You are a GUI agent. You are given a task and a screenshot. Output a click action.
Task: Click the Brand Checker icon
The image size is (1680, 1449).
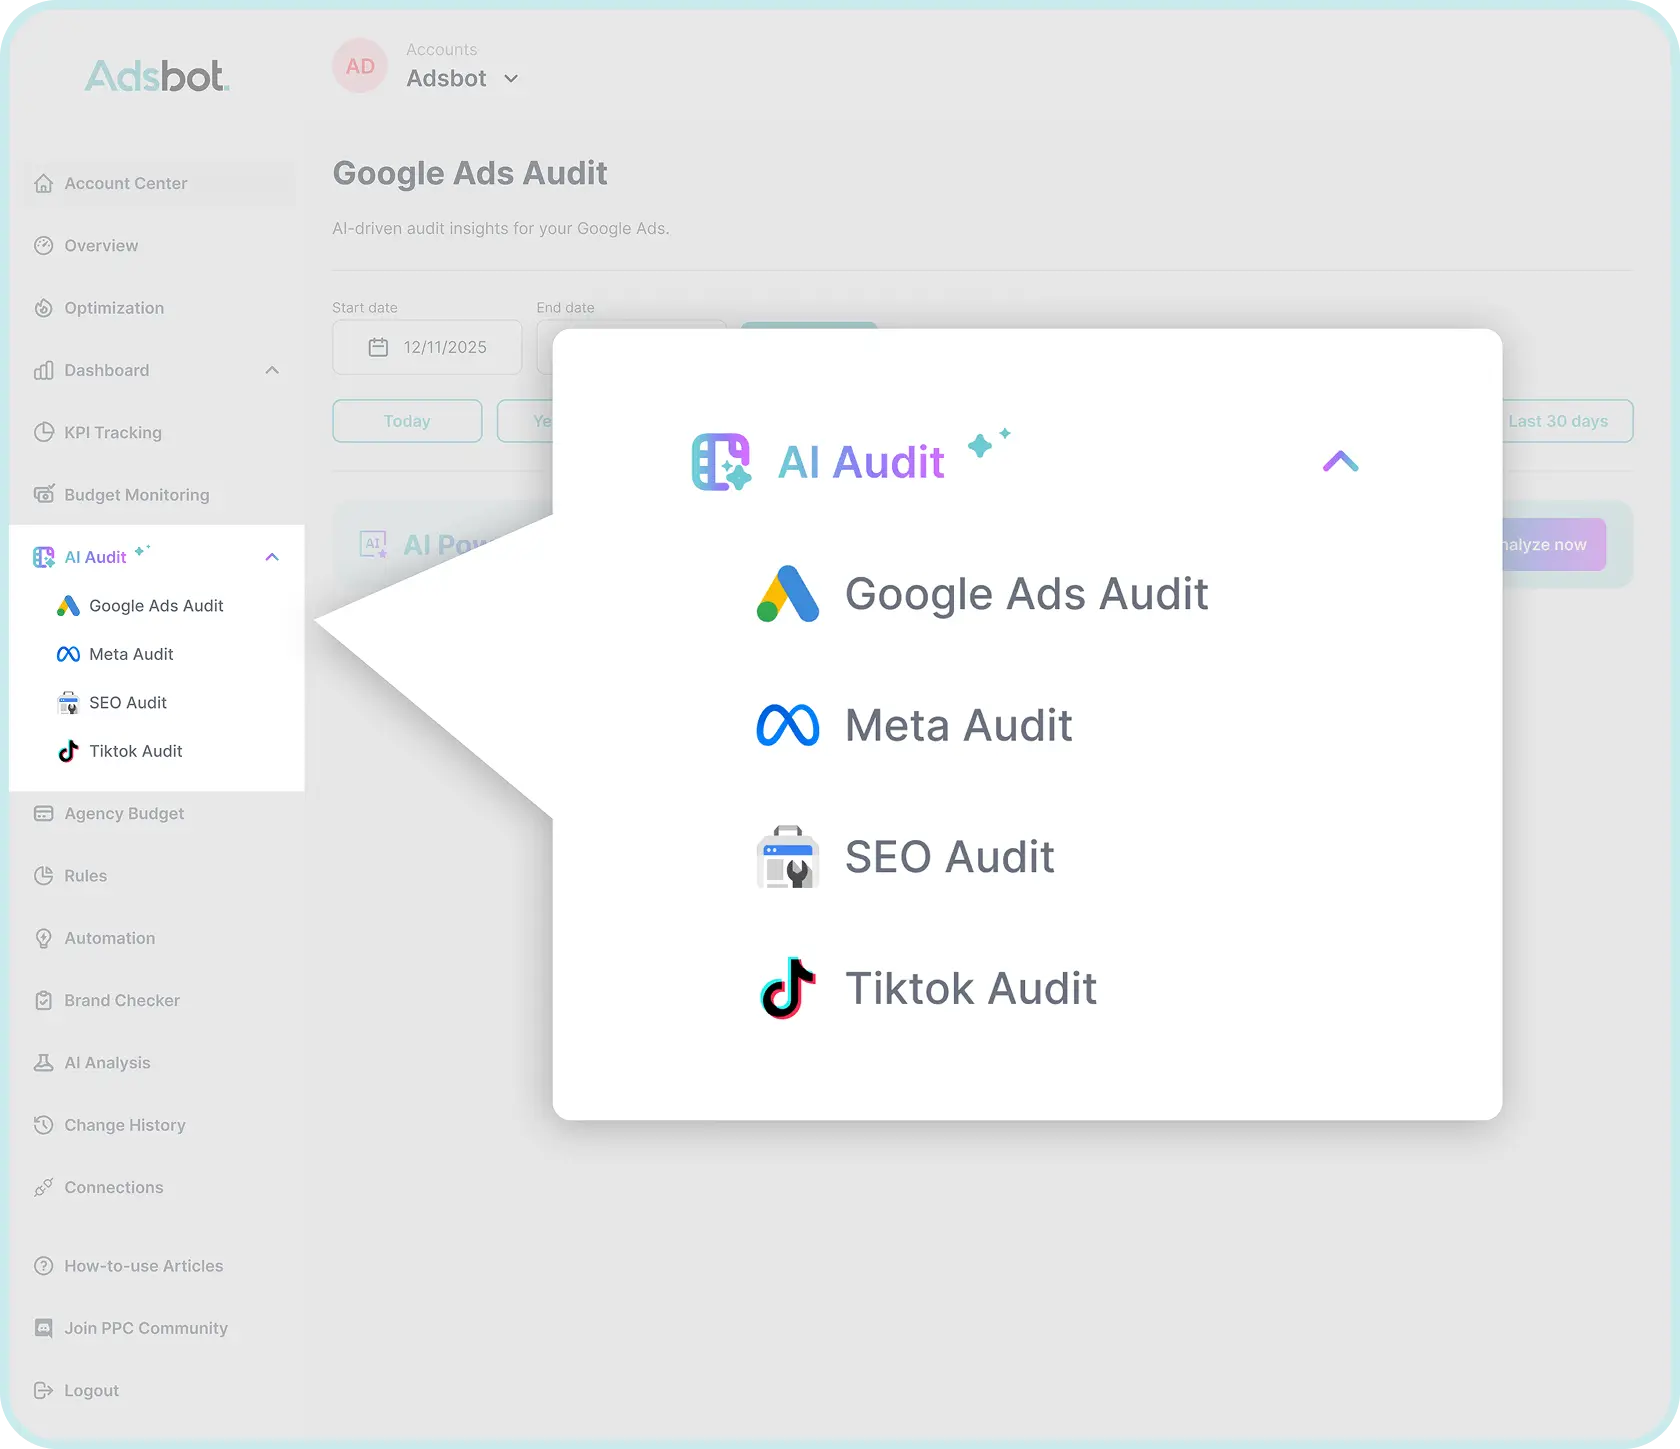(44, 1000)
